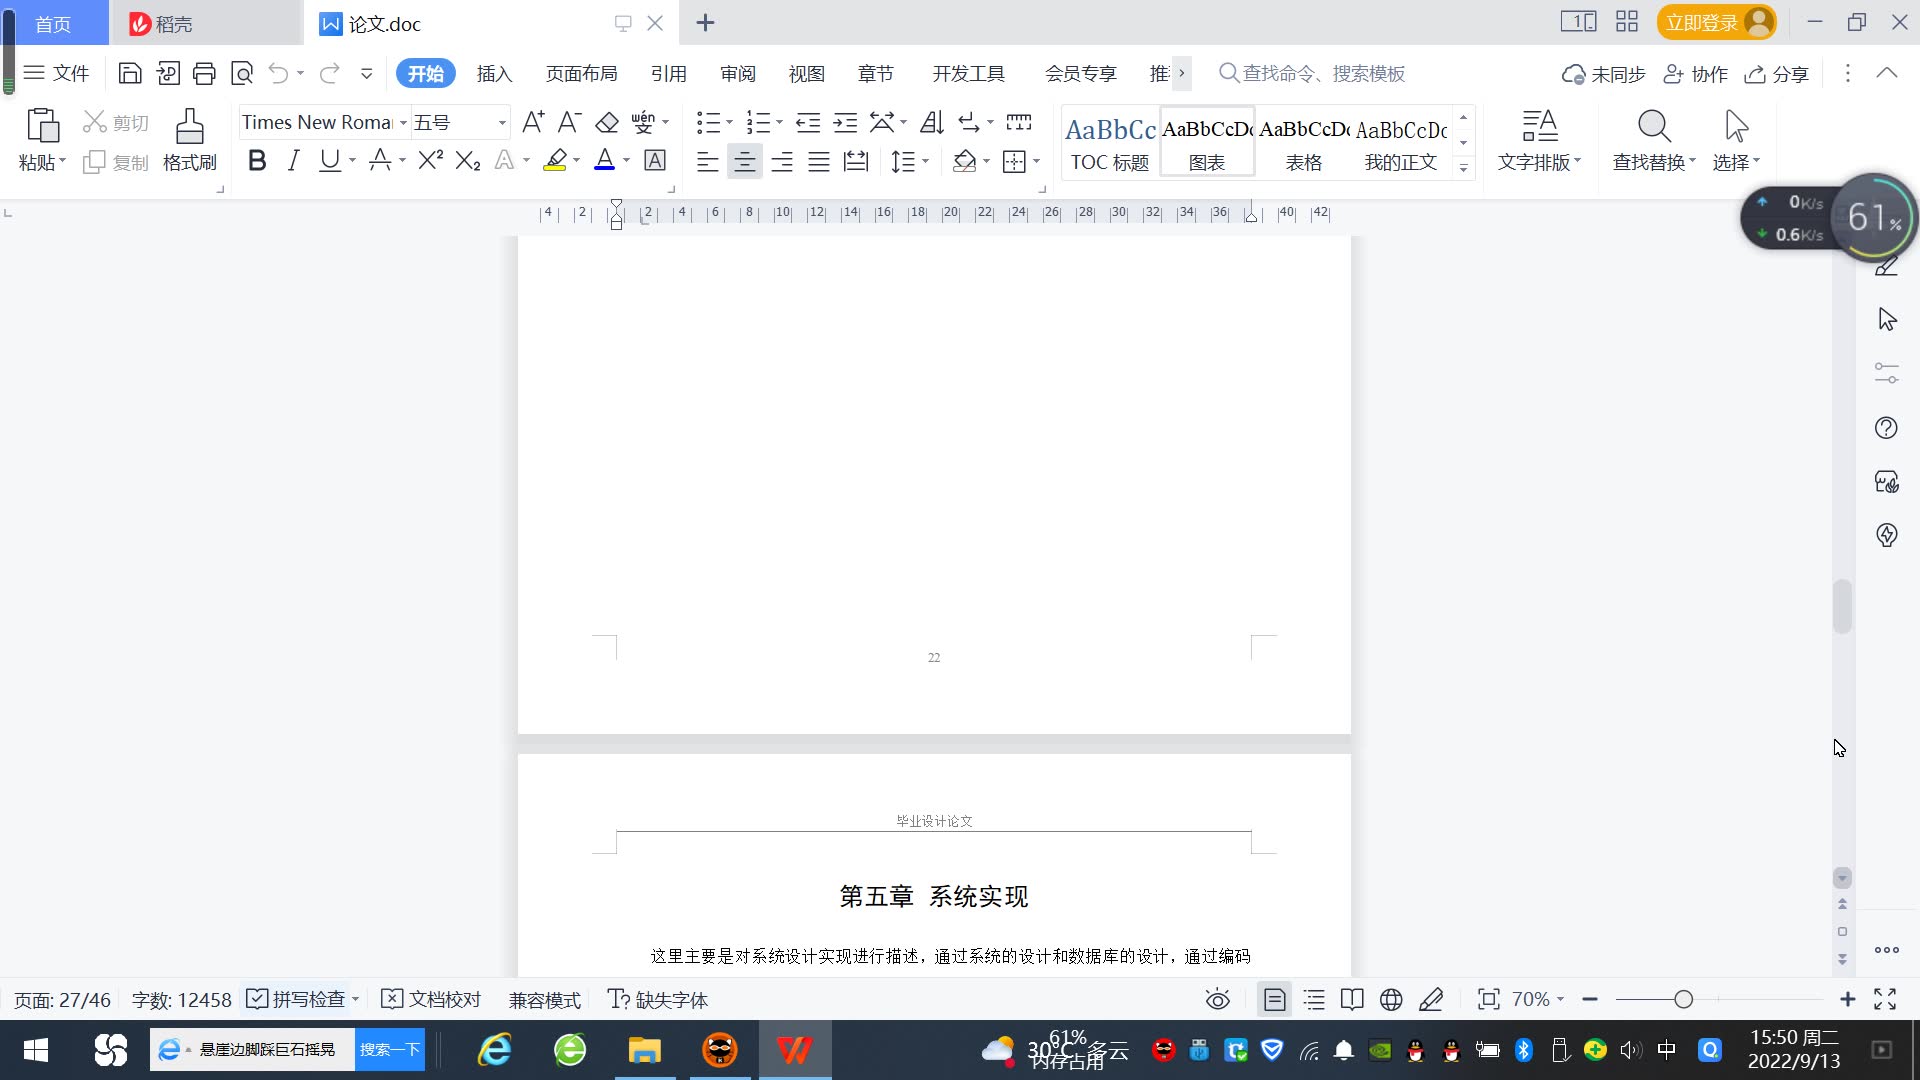The width and height of the screenshot is (1920, 1080).
Task: Apply subscript X₂ formatting
Action: click(468, 160)
